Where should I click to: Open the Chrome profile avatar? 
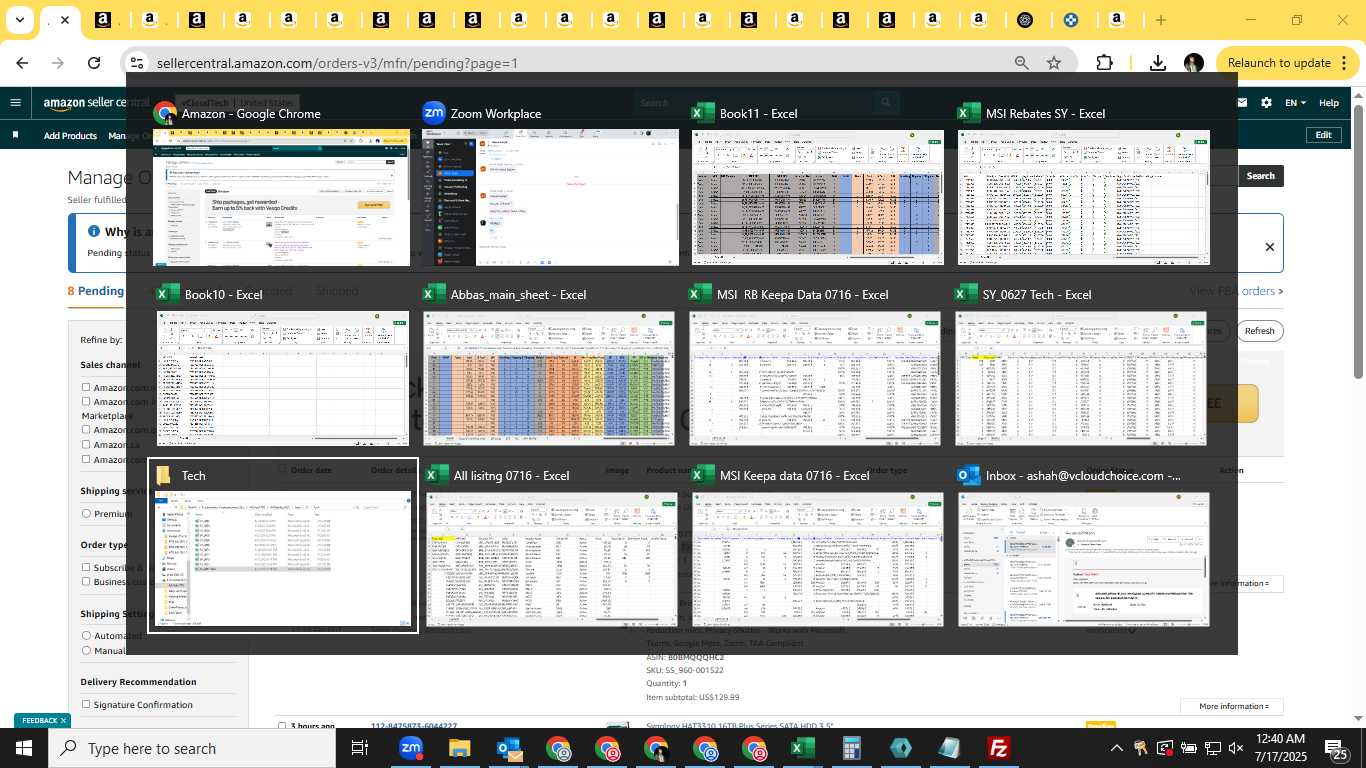click(1193, 63)
